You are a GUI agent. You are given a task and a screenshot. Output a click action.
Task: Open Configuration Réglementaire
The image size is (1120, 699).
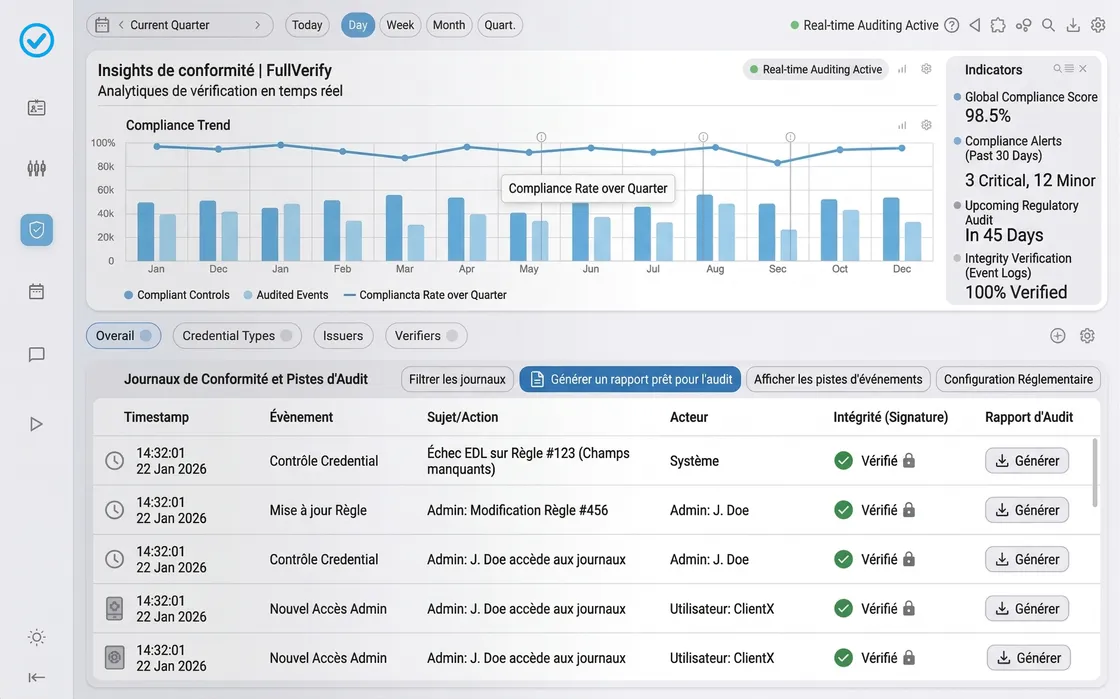pos(1015,379)
